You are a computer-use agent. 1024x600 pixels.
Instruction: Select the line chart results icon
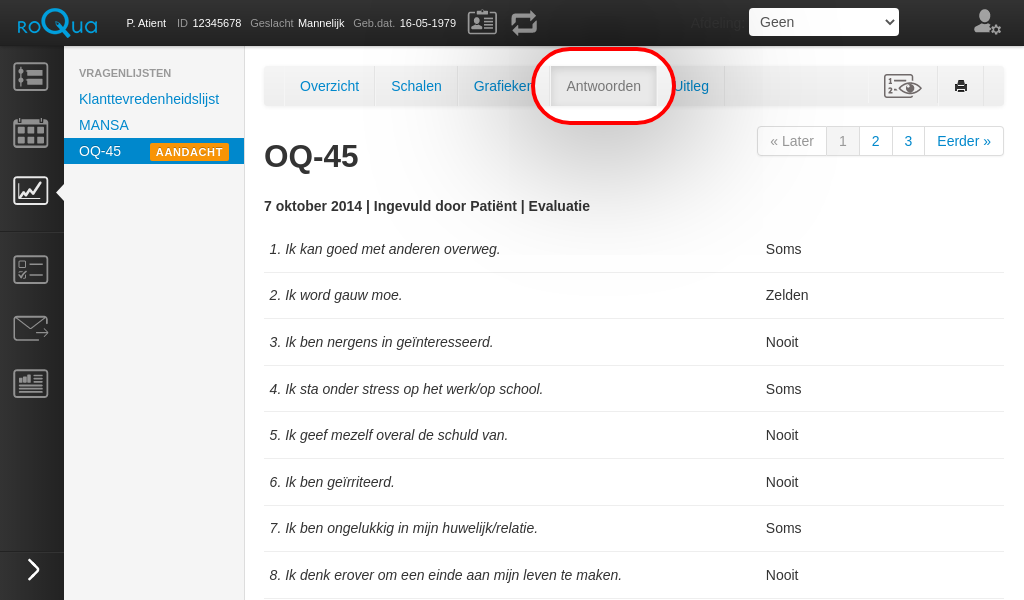[x=31, y=191]
